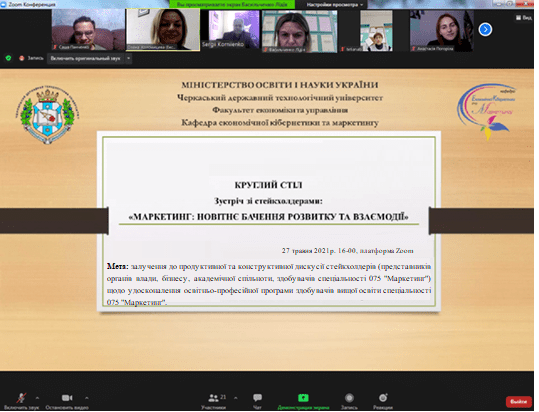
Task: Click the green screen-sharing notification banner
Action: click(x=232, y=4)
